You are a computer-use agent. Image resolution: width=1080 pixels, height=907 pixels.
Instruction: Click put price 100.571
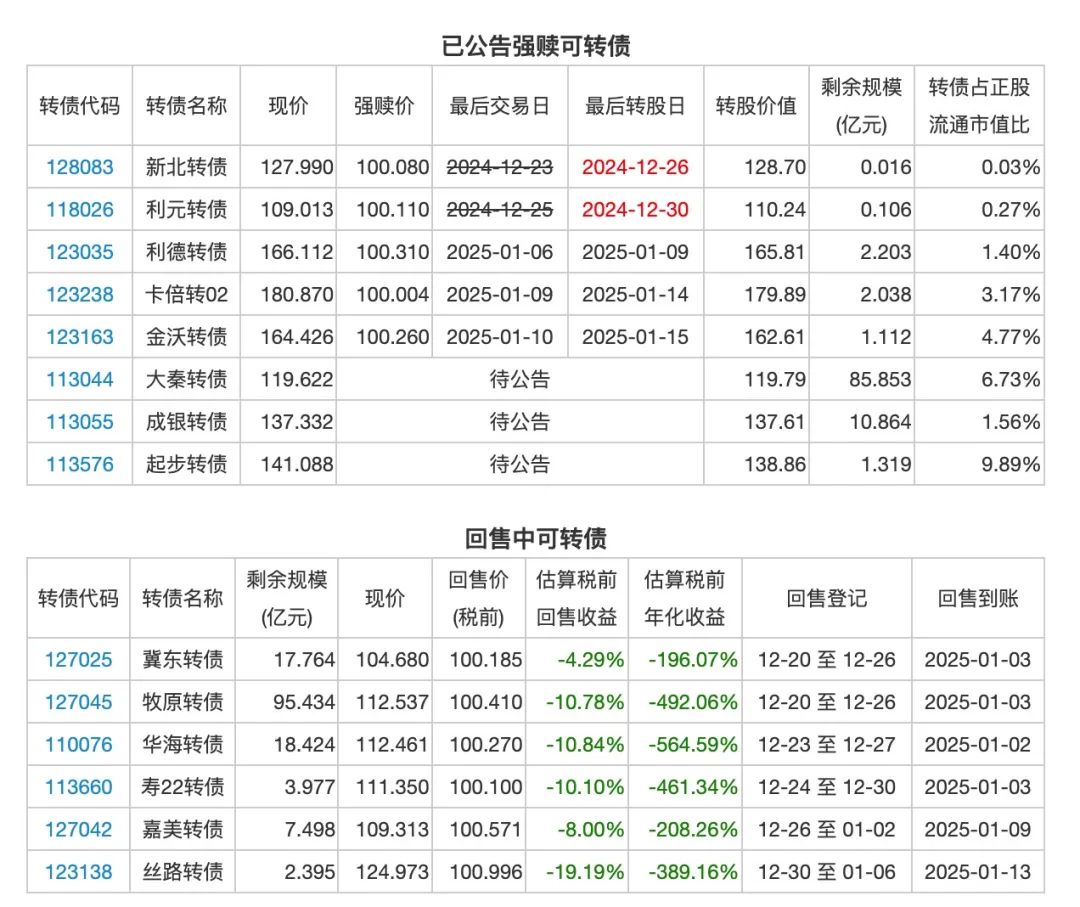[x=486, y=829]
